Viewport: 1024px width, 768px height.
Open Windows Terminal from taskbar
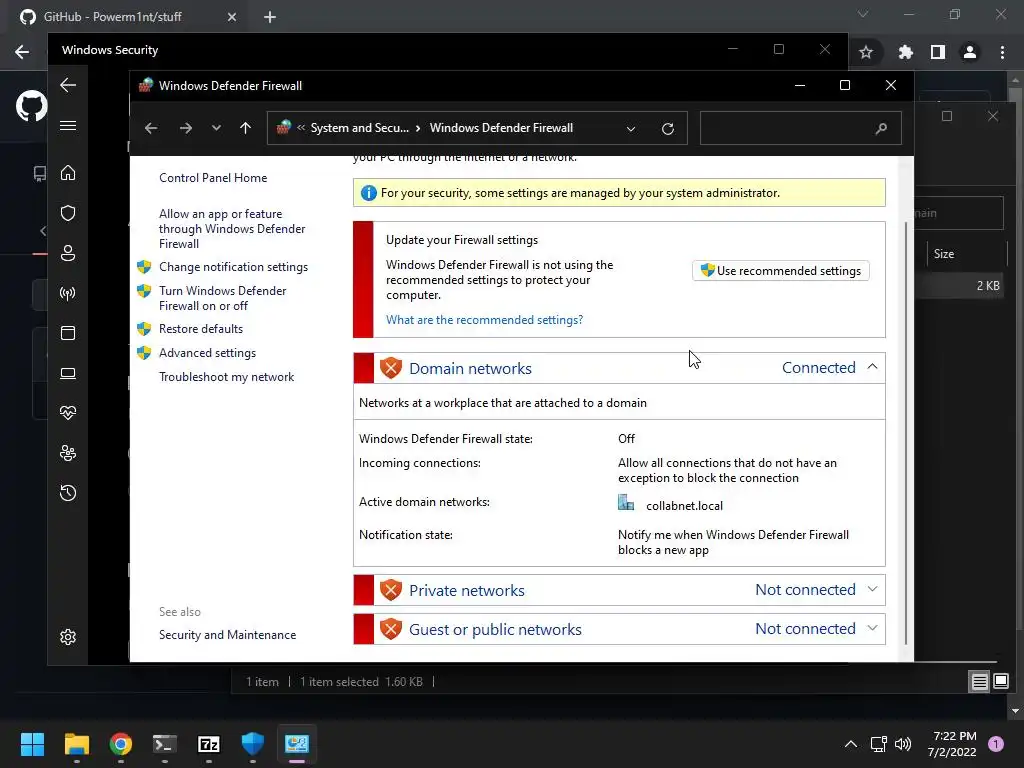pos(165,744)
